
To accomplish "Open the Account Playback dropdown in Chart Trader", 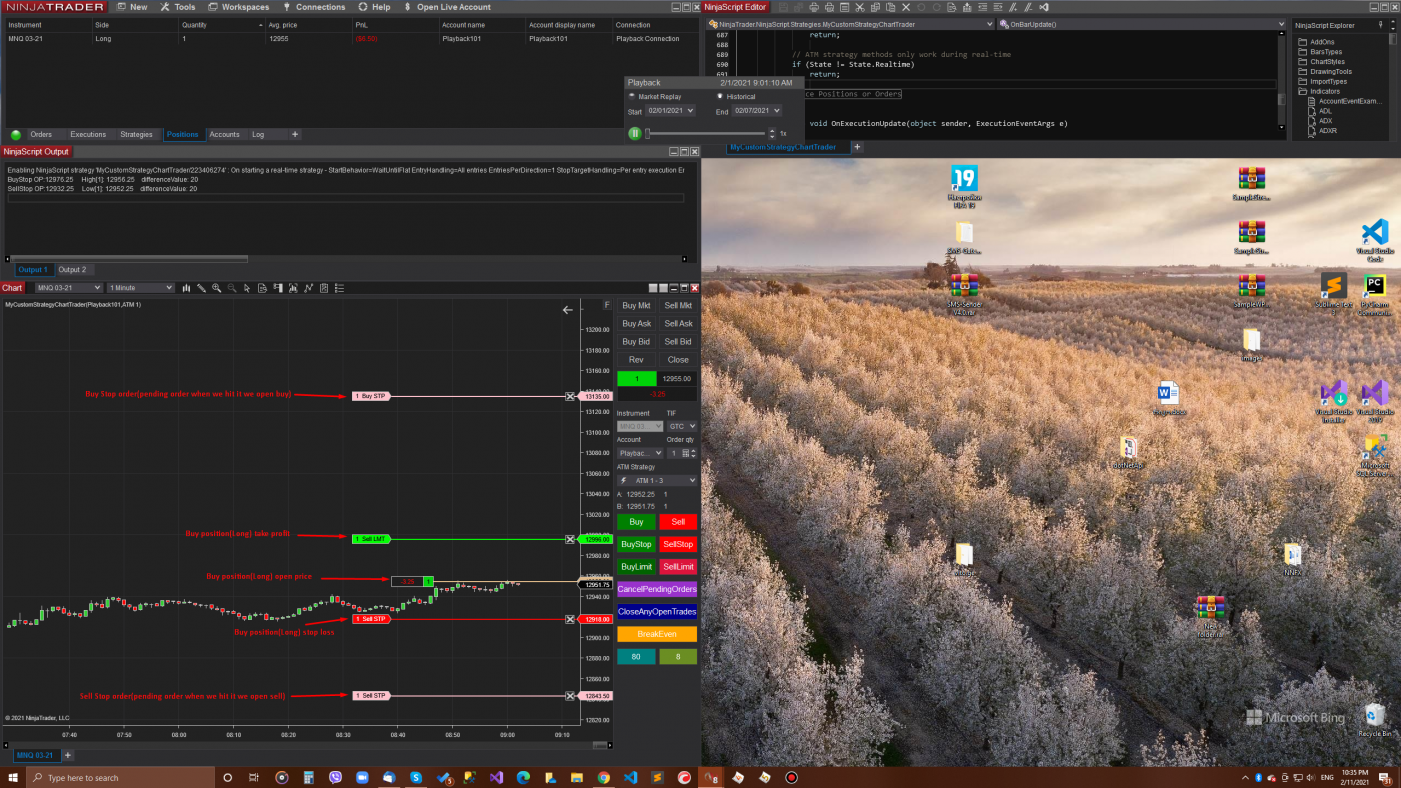I will [x=640, y=453].
